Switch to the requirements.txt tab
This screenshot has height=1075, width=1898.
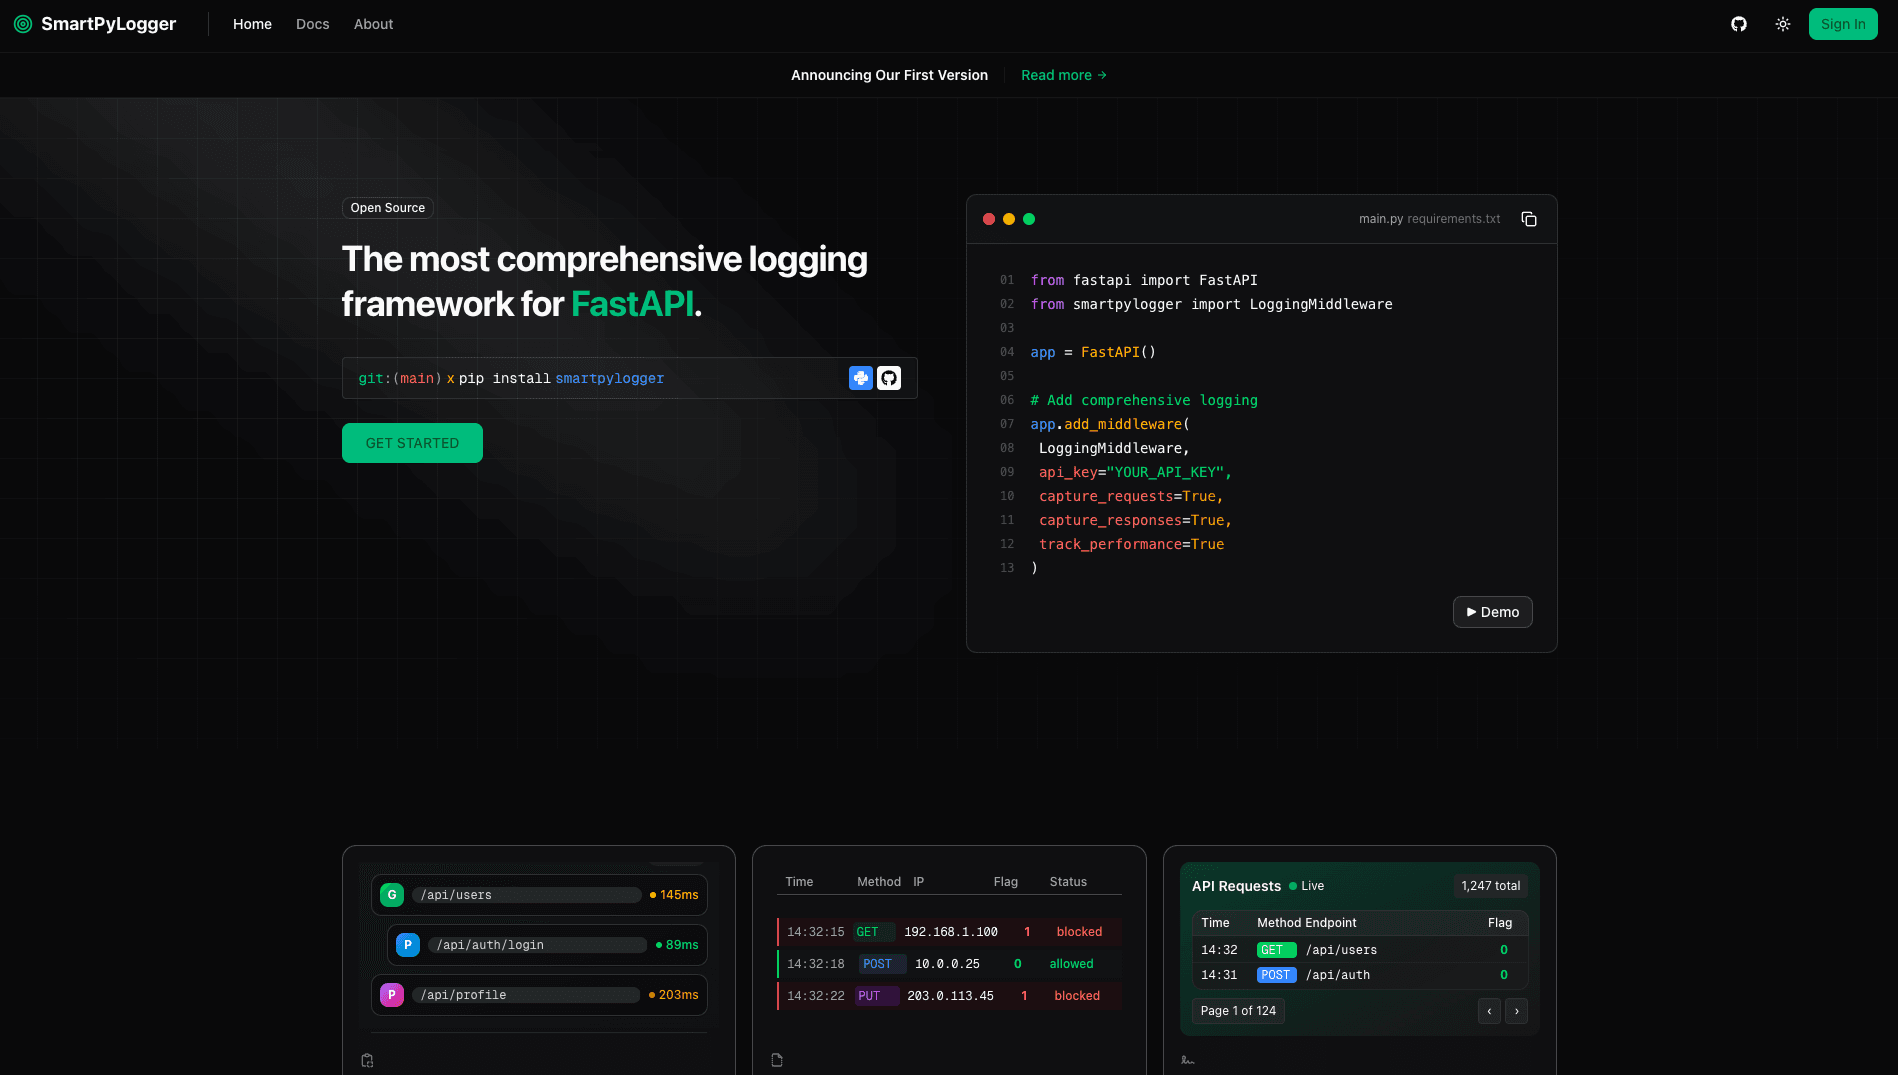(x=1453, y=218)
